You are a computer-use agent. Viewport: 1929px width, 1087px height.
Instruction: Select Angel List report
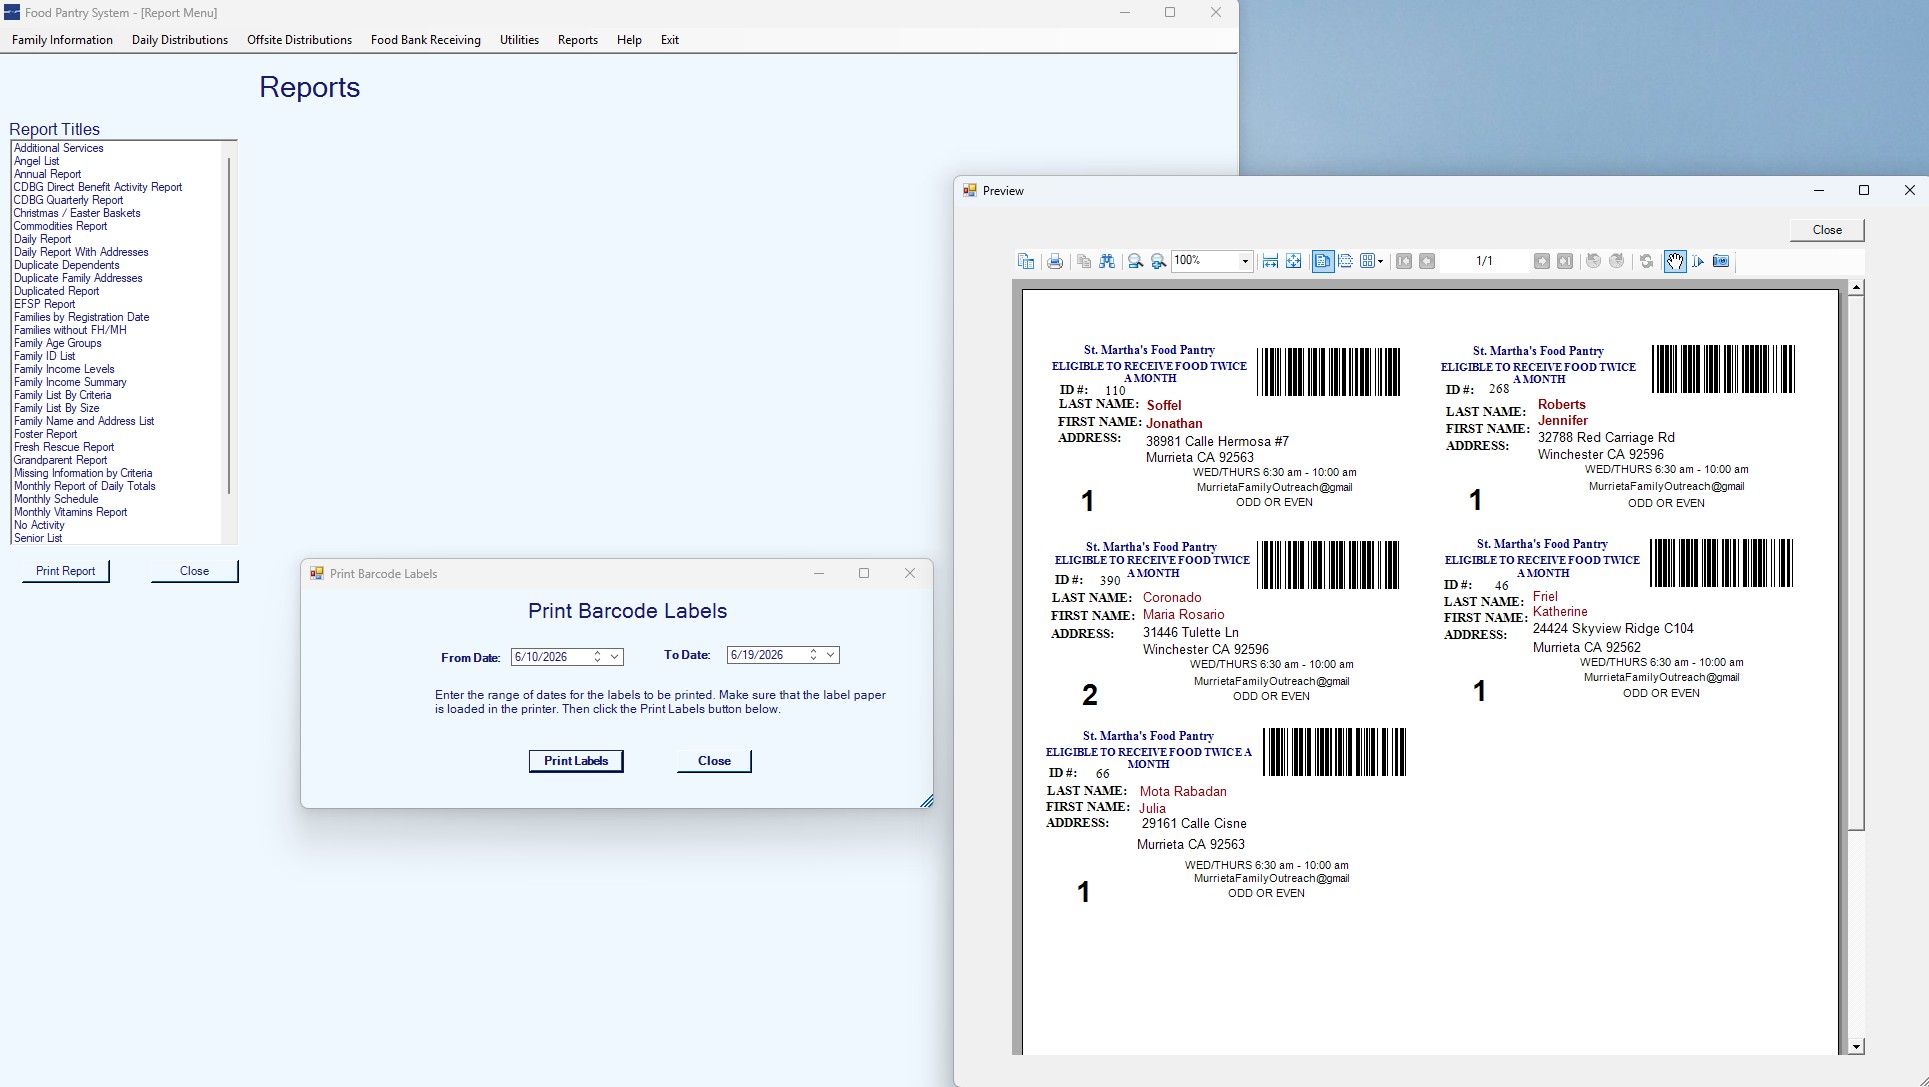click(37, 161)
